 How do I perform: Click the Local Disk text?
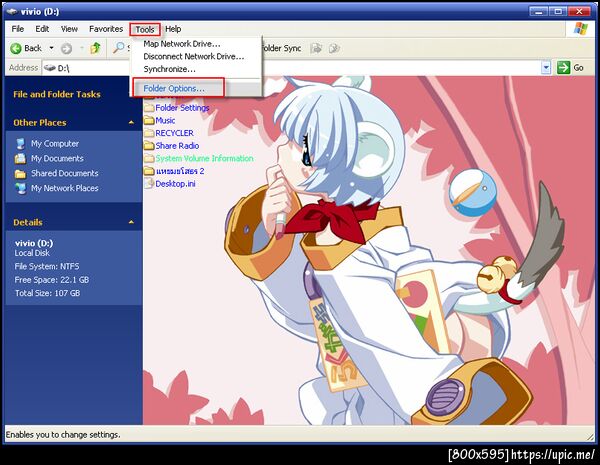tap(32, 253)
